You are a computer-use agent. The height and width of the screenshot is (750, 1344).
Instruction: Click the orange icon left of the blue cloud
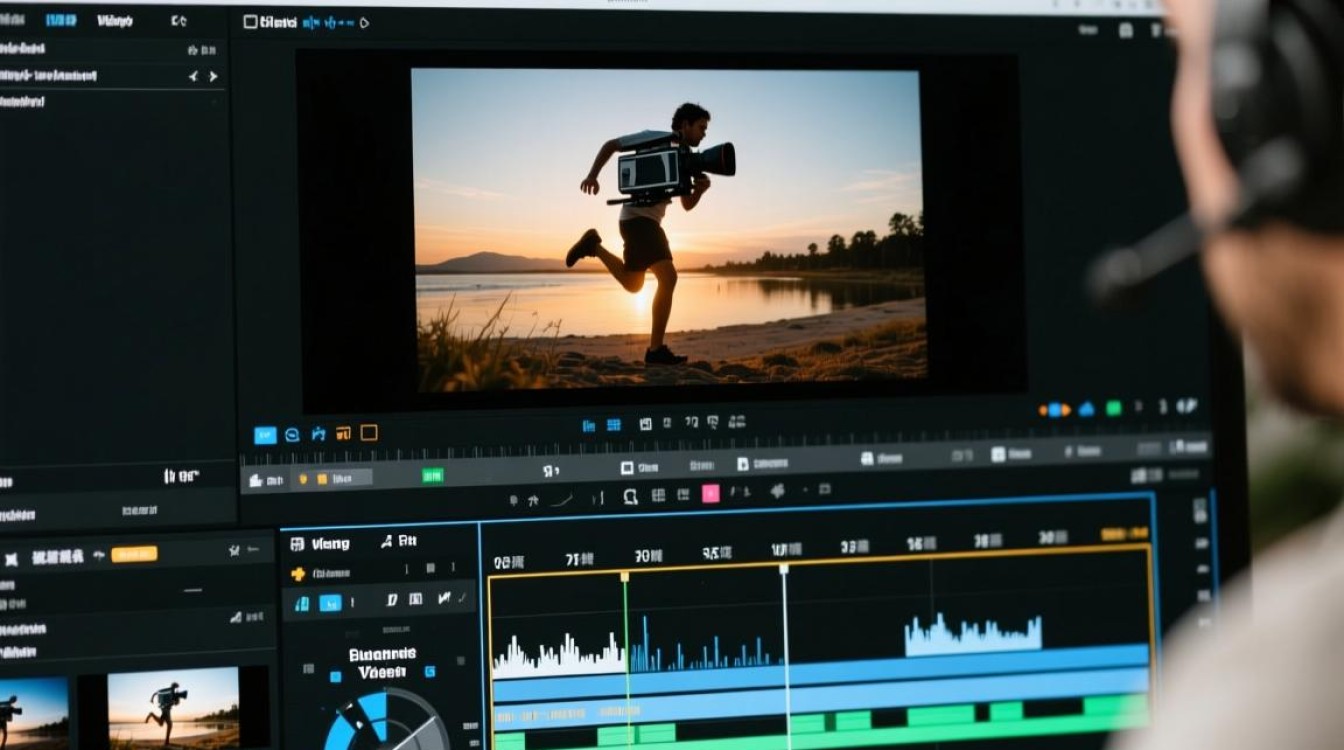(x=1055, y=409)
